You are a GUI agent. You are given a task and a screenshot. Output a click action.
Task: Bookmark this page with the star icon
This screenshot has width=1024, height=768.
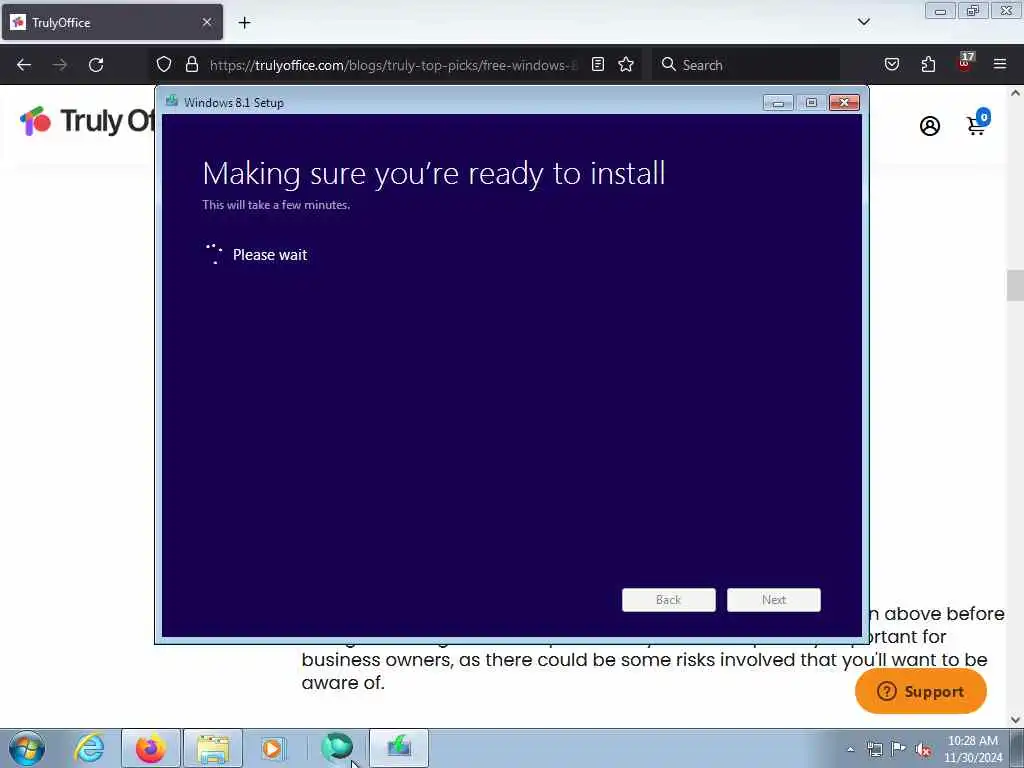click(626, 64)
